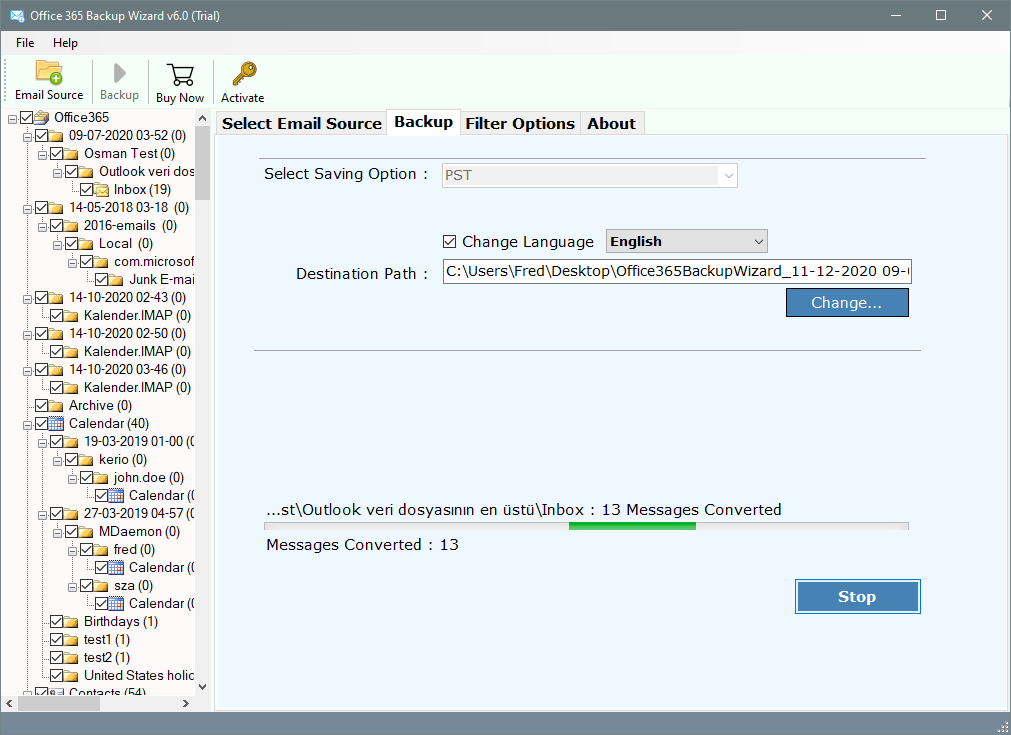Uncheck the MDaemon (0) checkbox

coord(71,532)
